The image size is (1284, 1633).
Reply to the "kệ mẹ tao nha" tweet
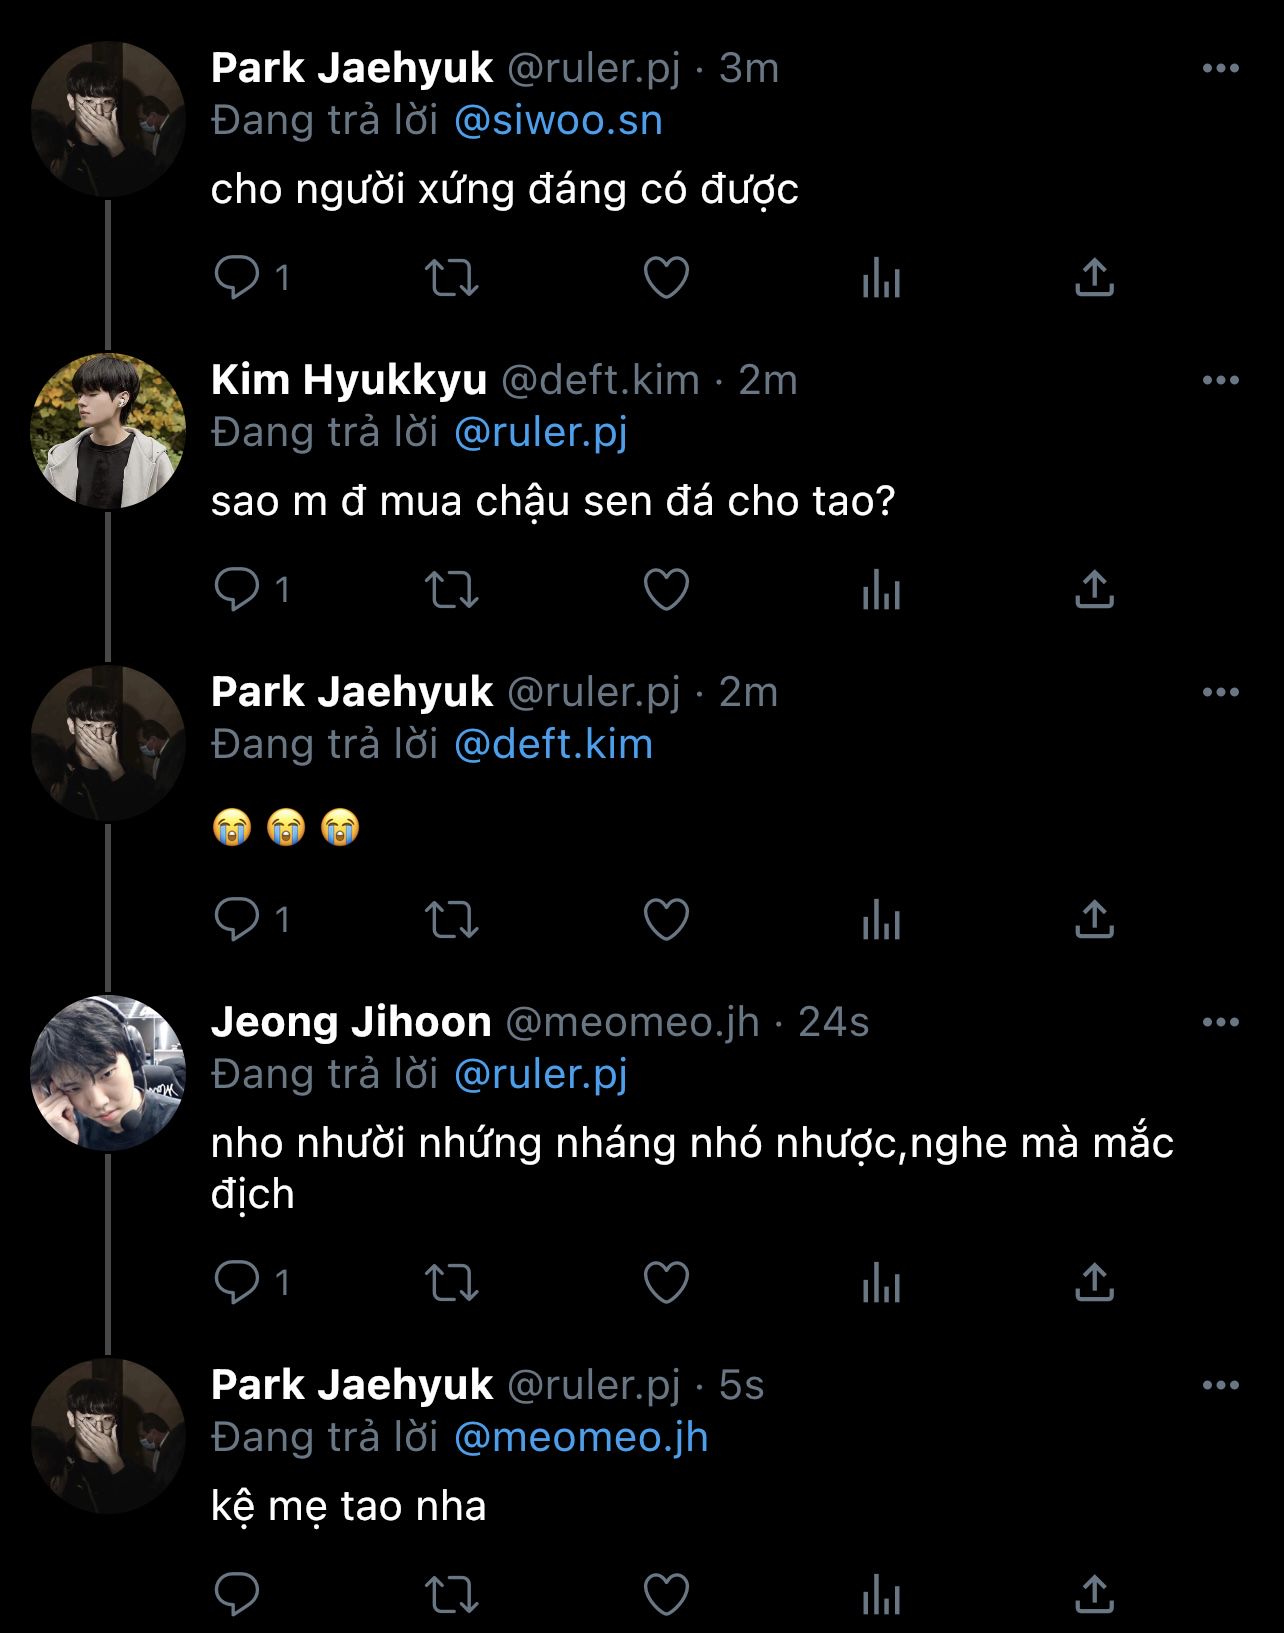coord(237,1594)
